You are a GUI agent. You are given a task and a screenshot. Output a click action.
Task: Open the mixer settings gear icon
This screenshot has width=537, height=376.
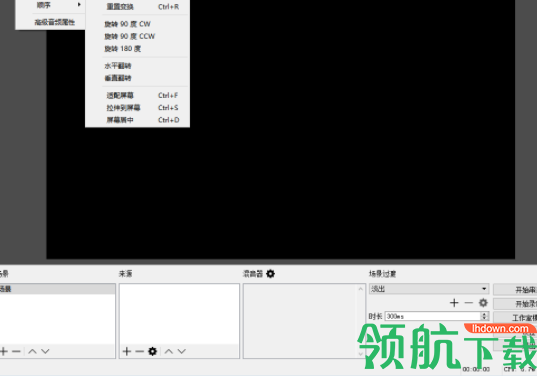(x=271, y=274)
